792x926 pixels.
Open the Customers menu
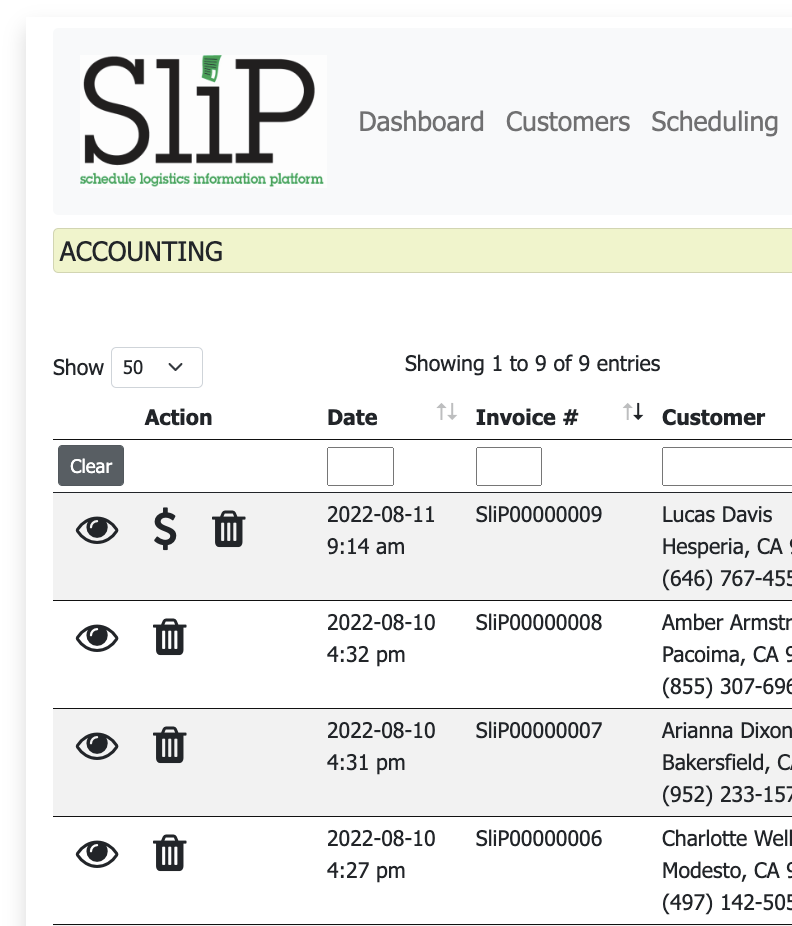(x=568, y=122)
